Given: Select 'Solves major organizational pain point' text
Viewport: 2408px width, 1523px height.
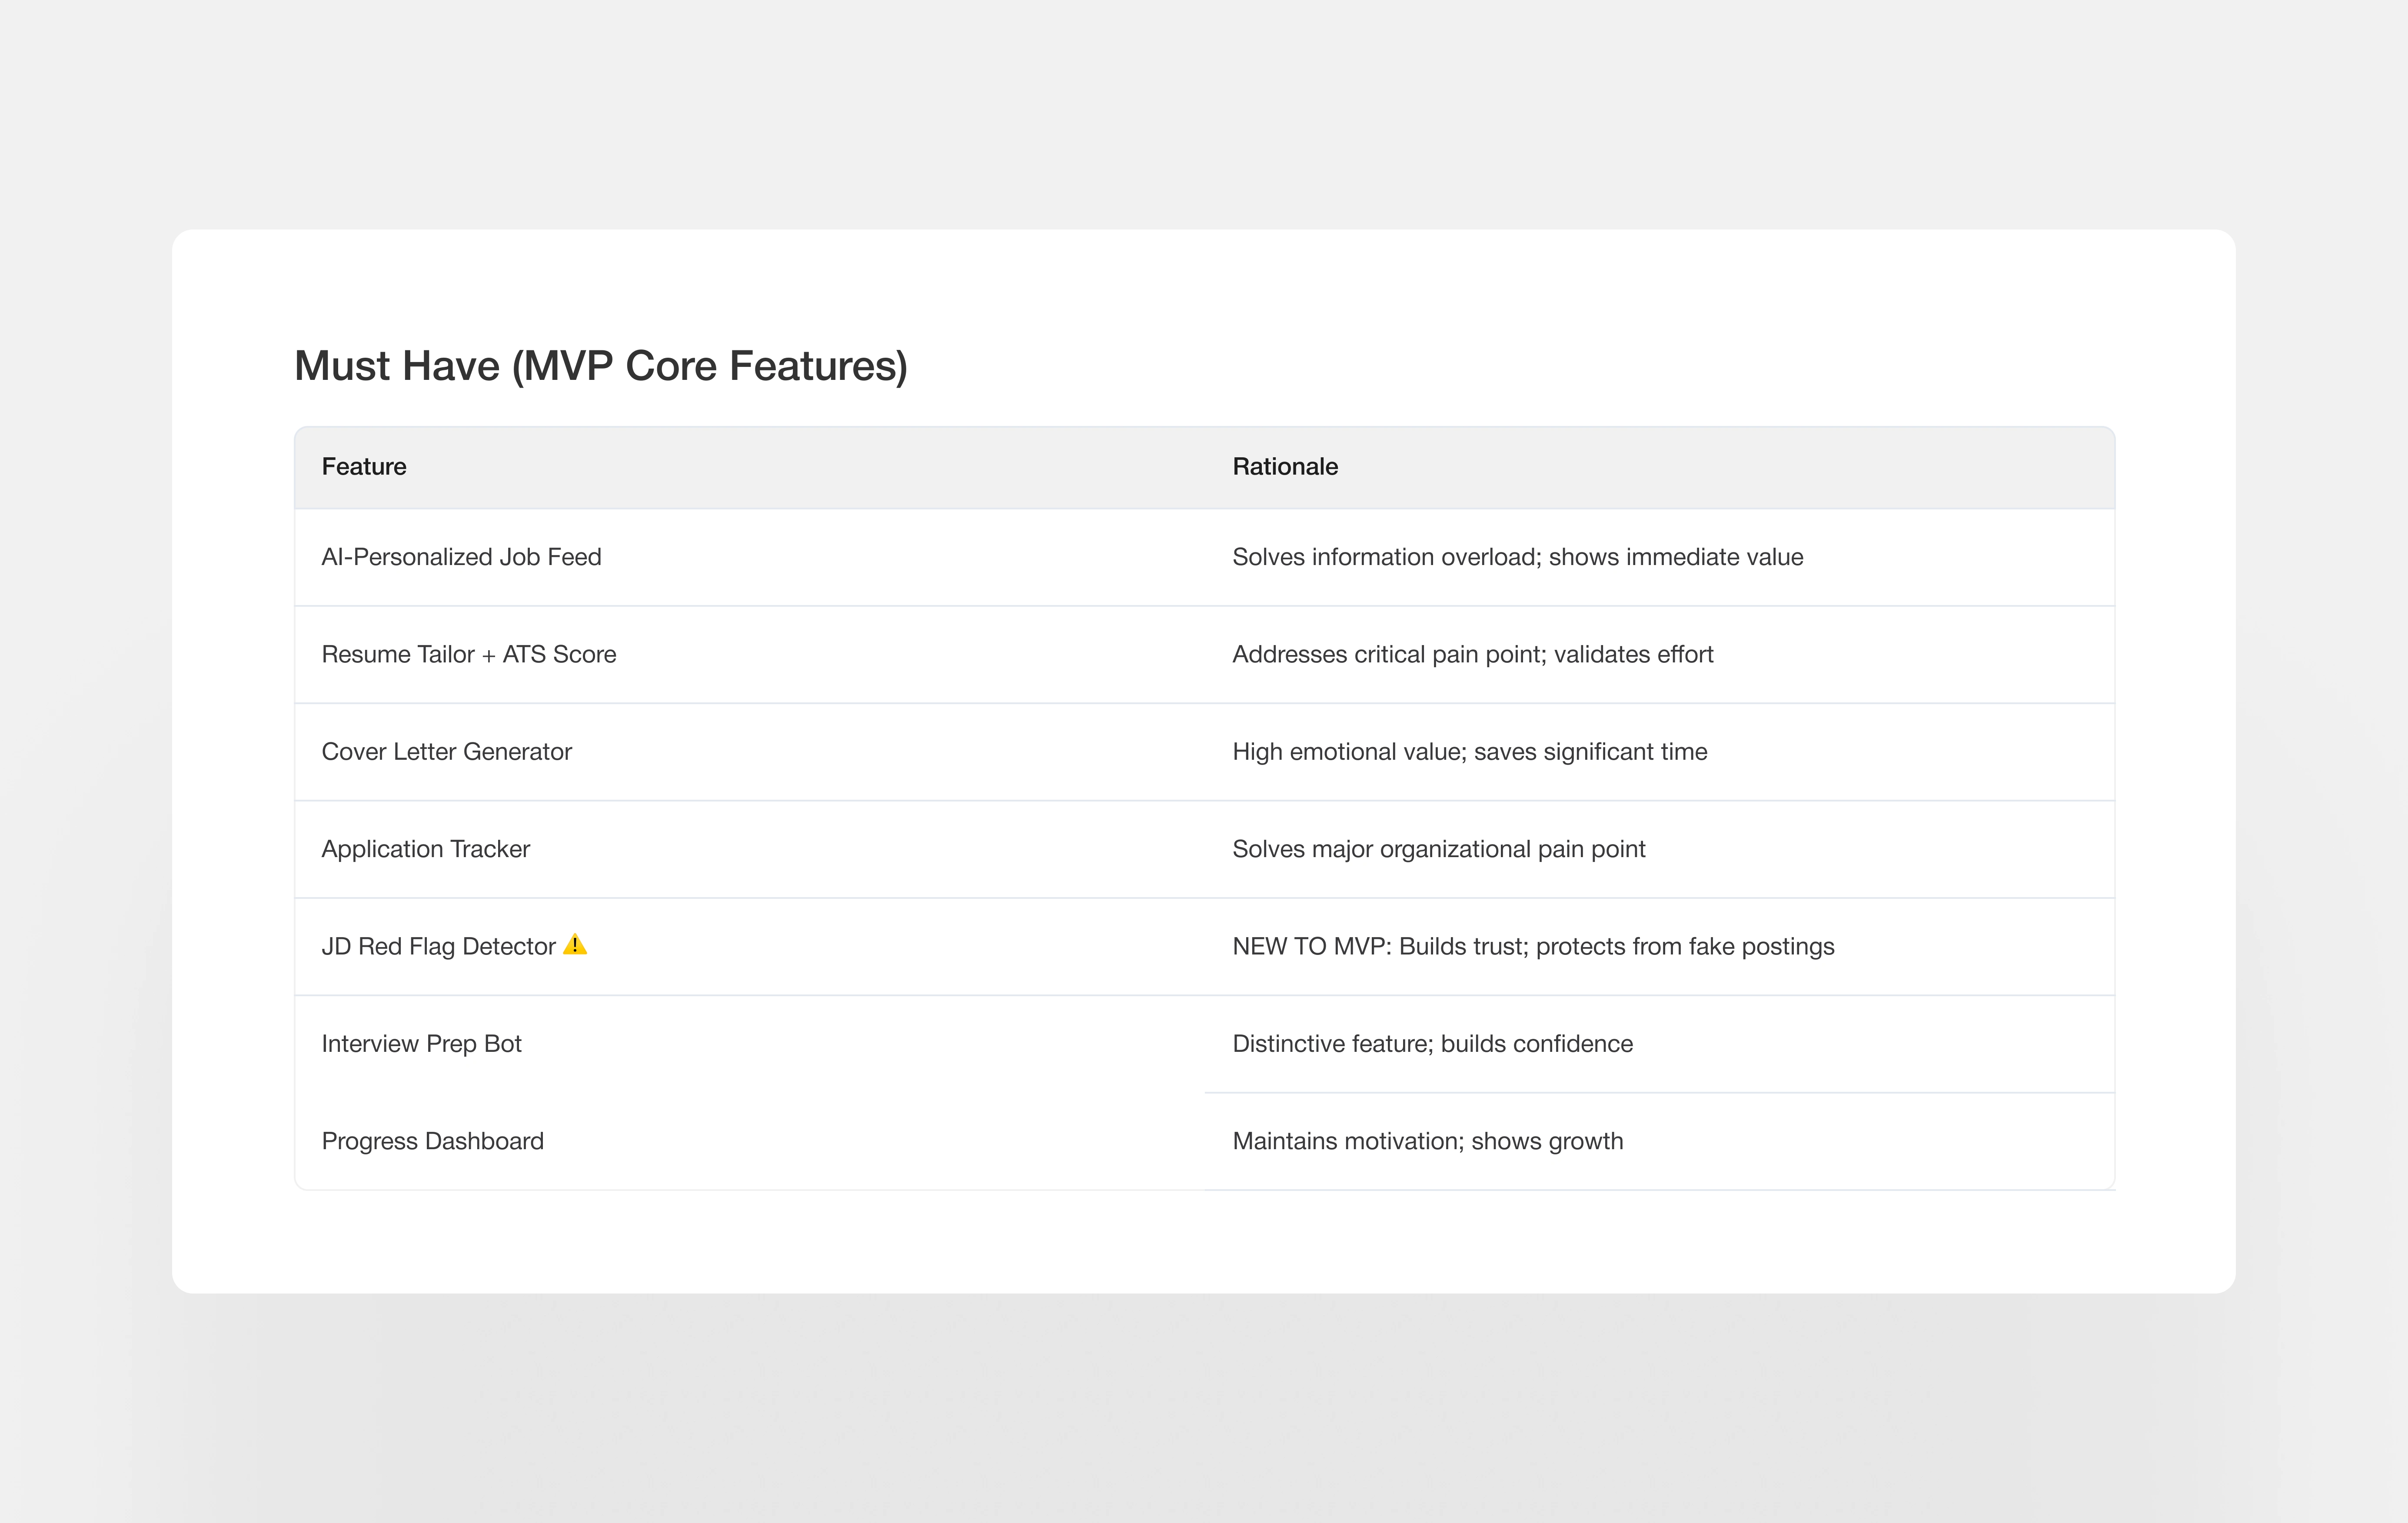Looking at the screenshot, I should point(1438,849).
